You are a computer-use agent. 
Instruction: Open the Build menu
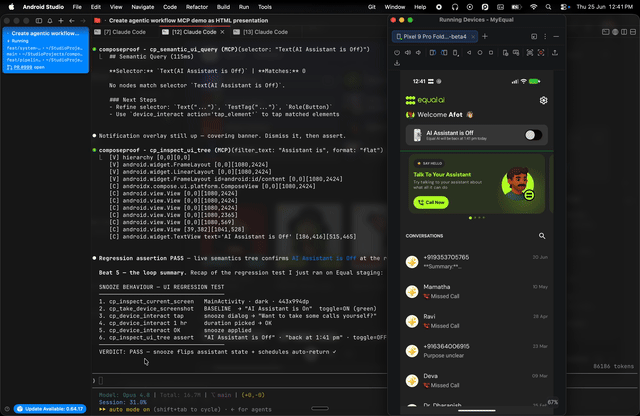click(x=223, y=7)
